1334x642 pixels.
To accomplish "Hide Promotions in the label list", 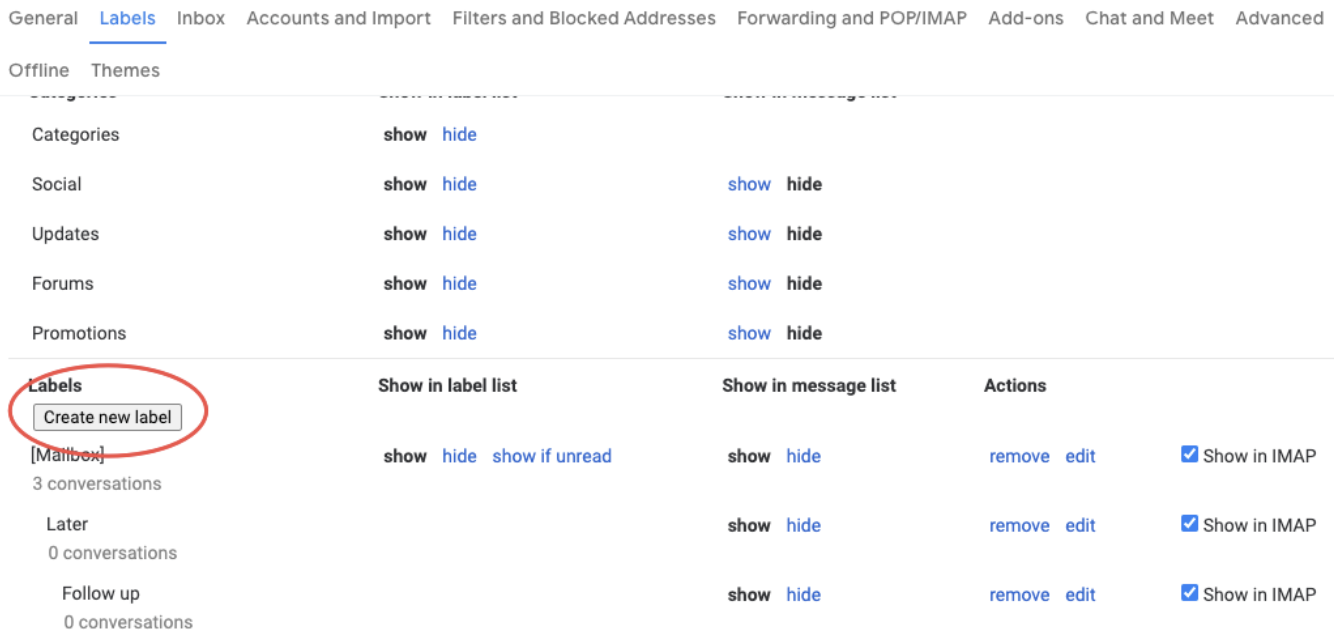I will tap(459, 333).
